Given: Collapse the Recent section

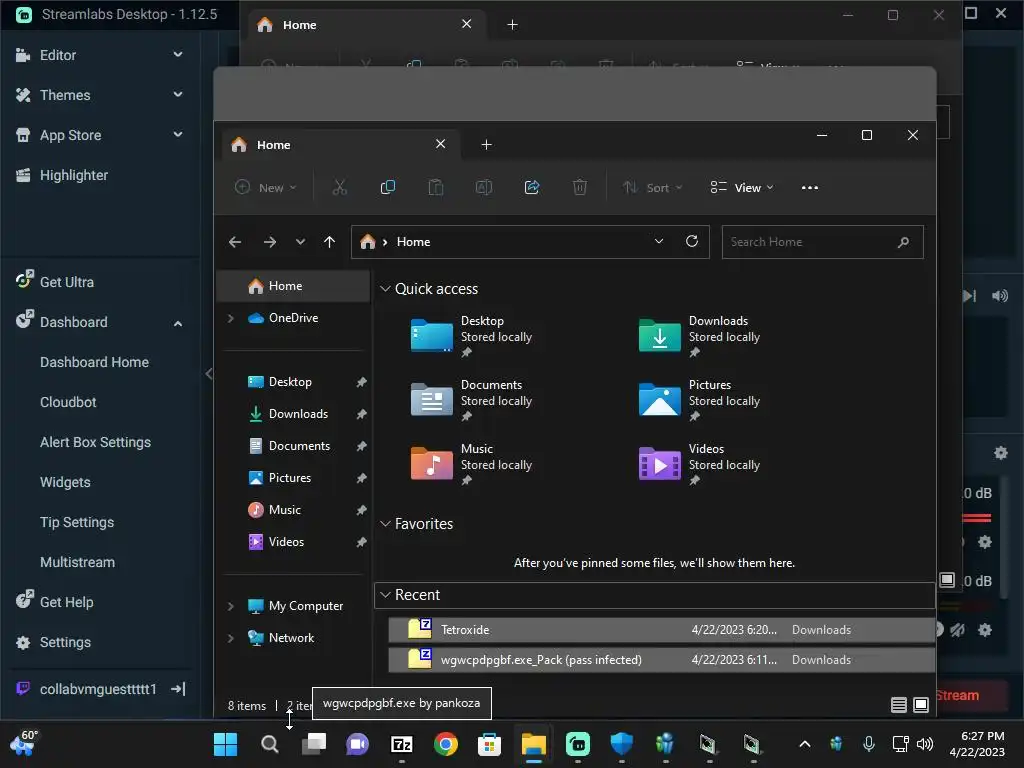Looking at the screenshot, I should coord(385,595).
